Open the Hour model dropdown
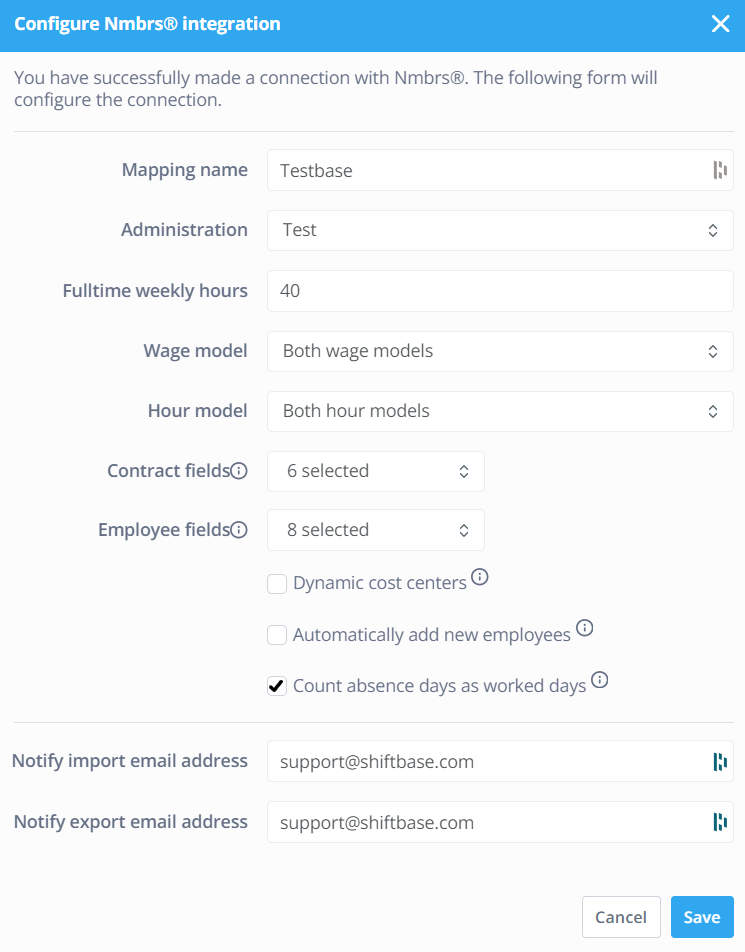Screen dimensions: 745x952 coord(500,411)
